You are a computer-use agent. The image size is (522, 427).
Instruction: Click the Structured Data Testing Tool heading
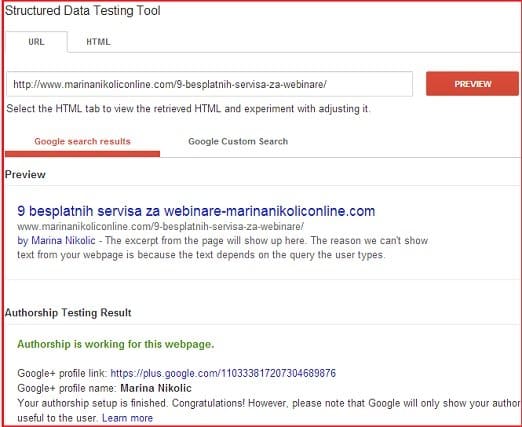point(83,11)
